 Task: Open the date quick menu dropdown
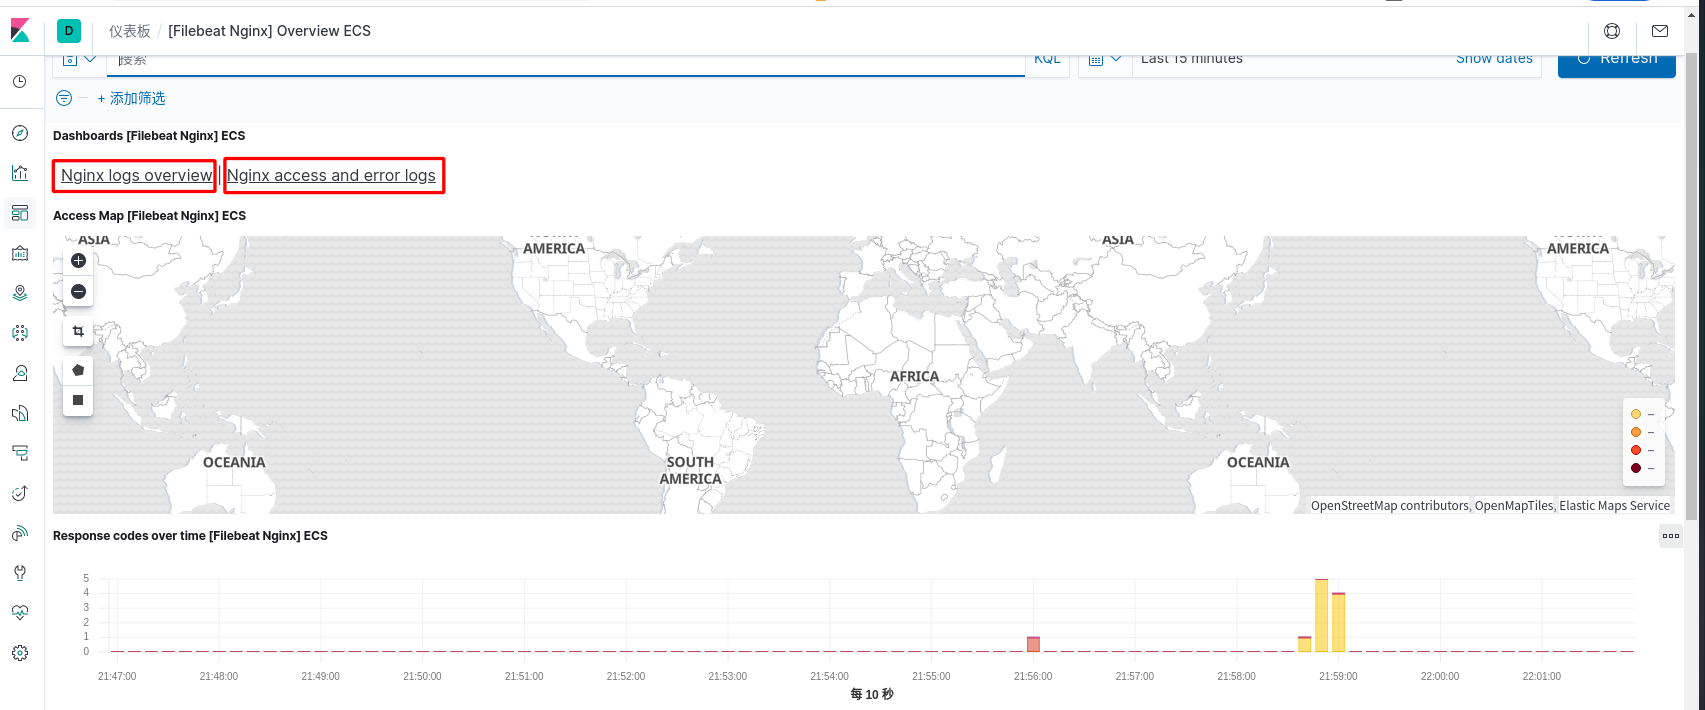tap(1105, 60)
